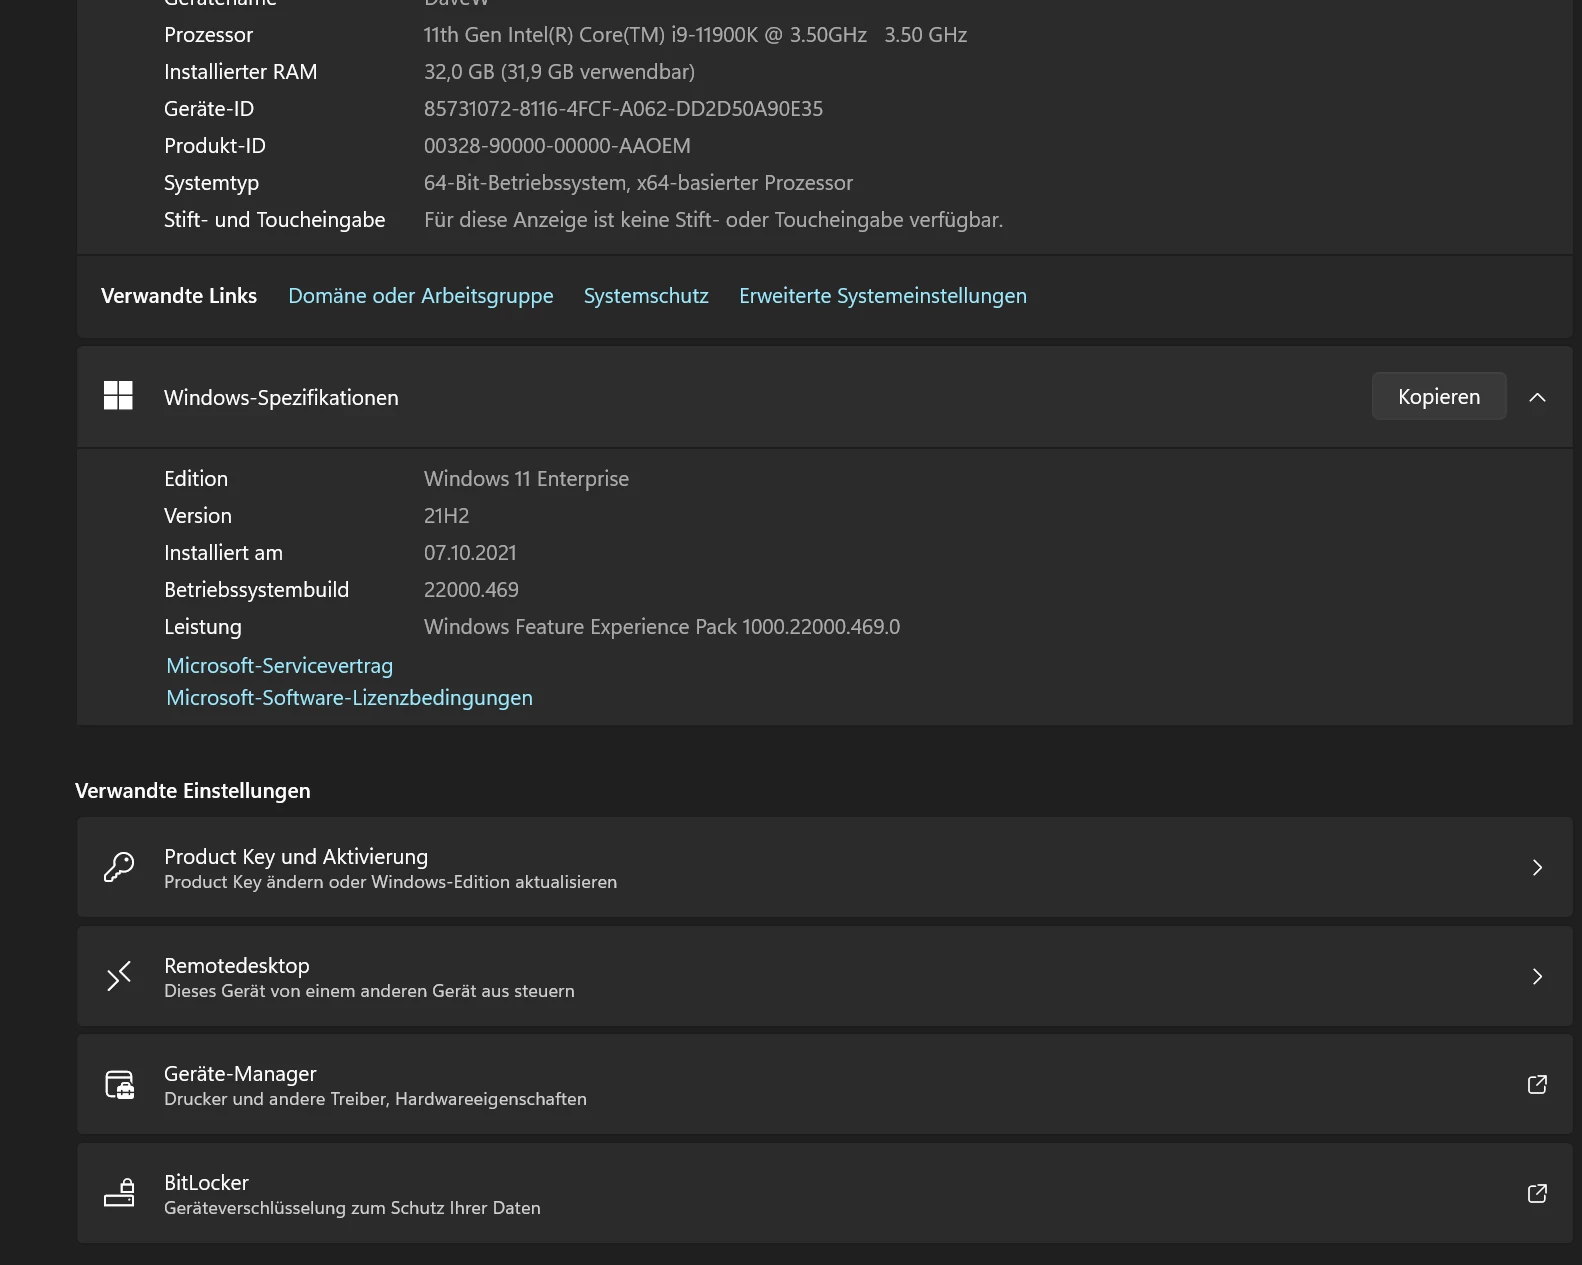Click Windows Feature Experience Pack value
Viewport: 1582px width, 1265px height.
662,627
